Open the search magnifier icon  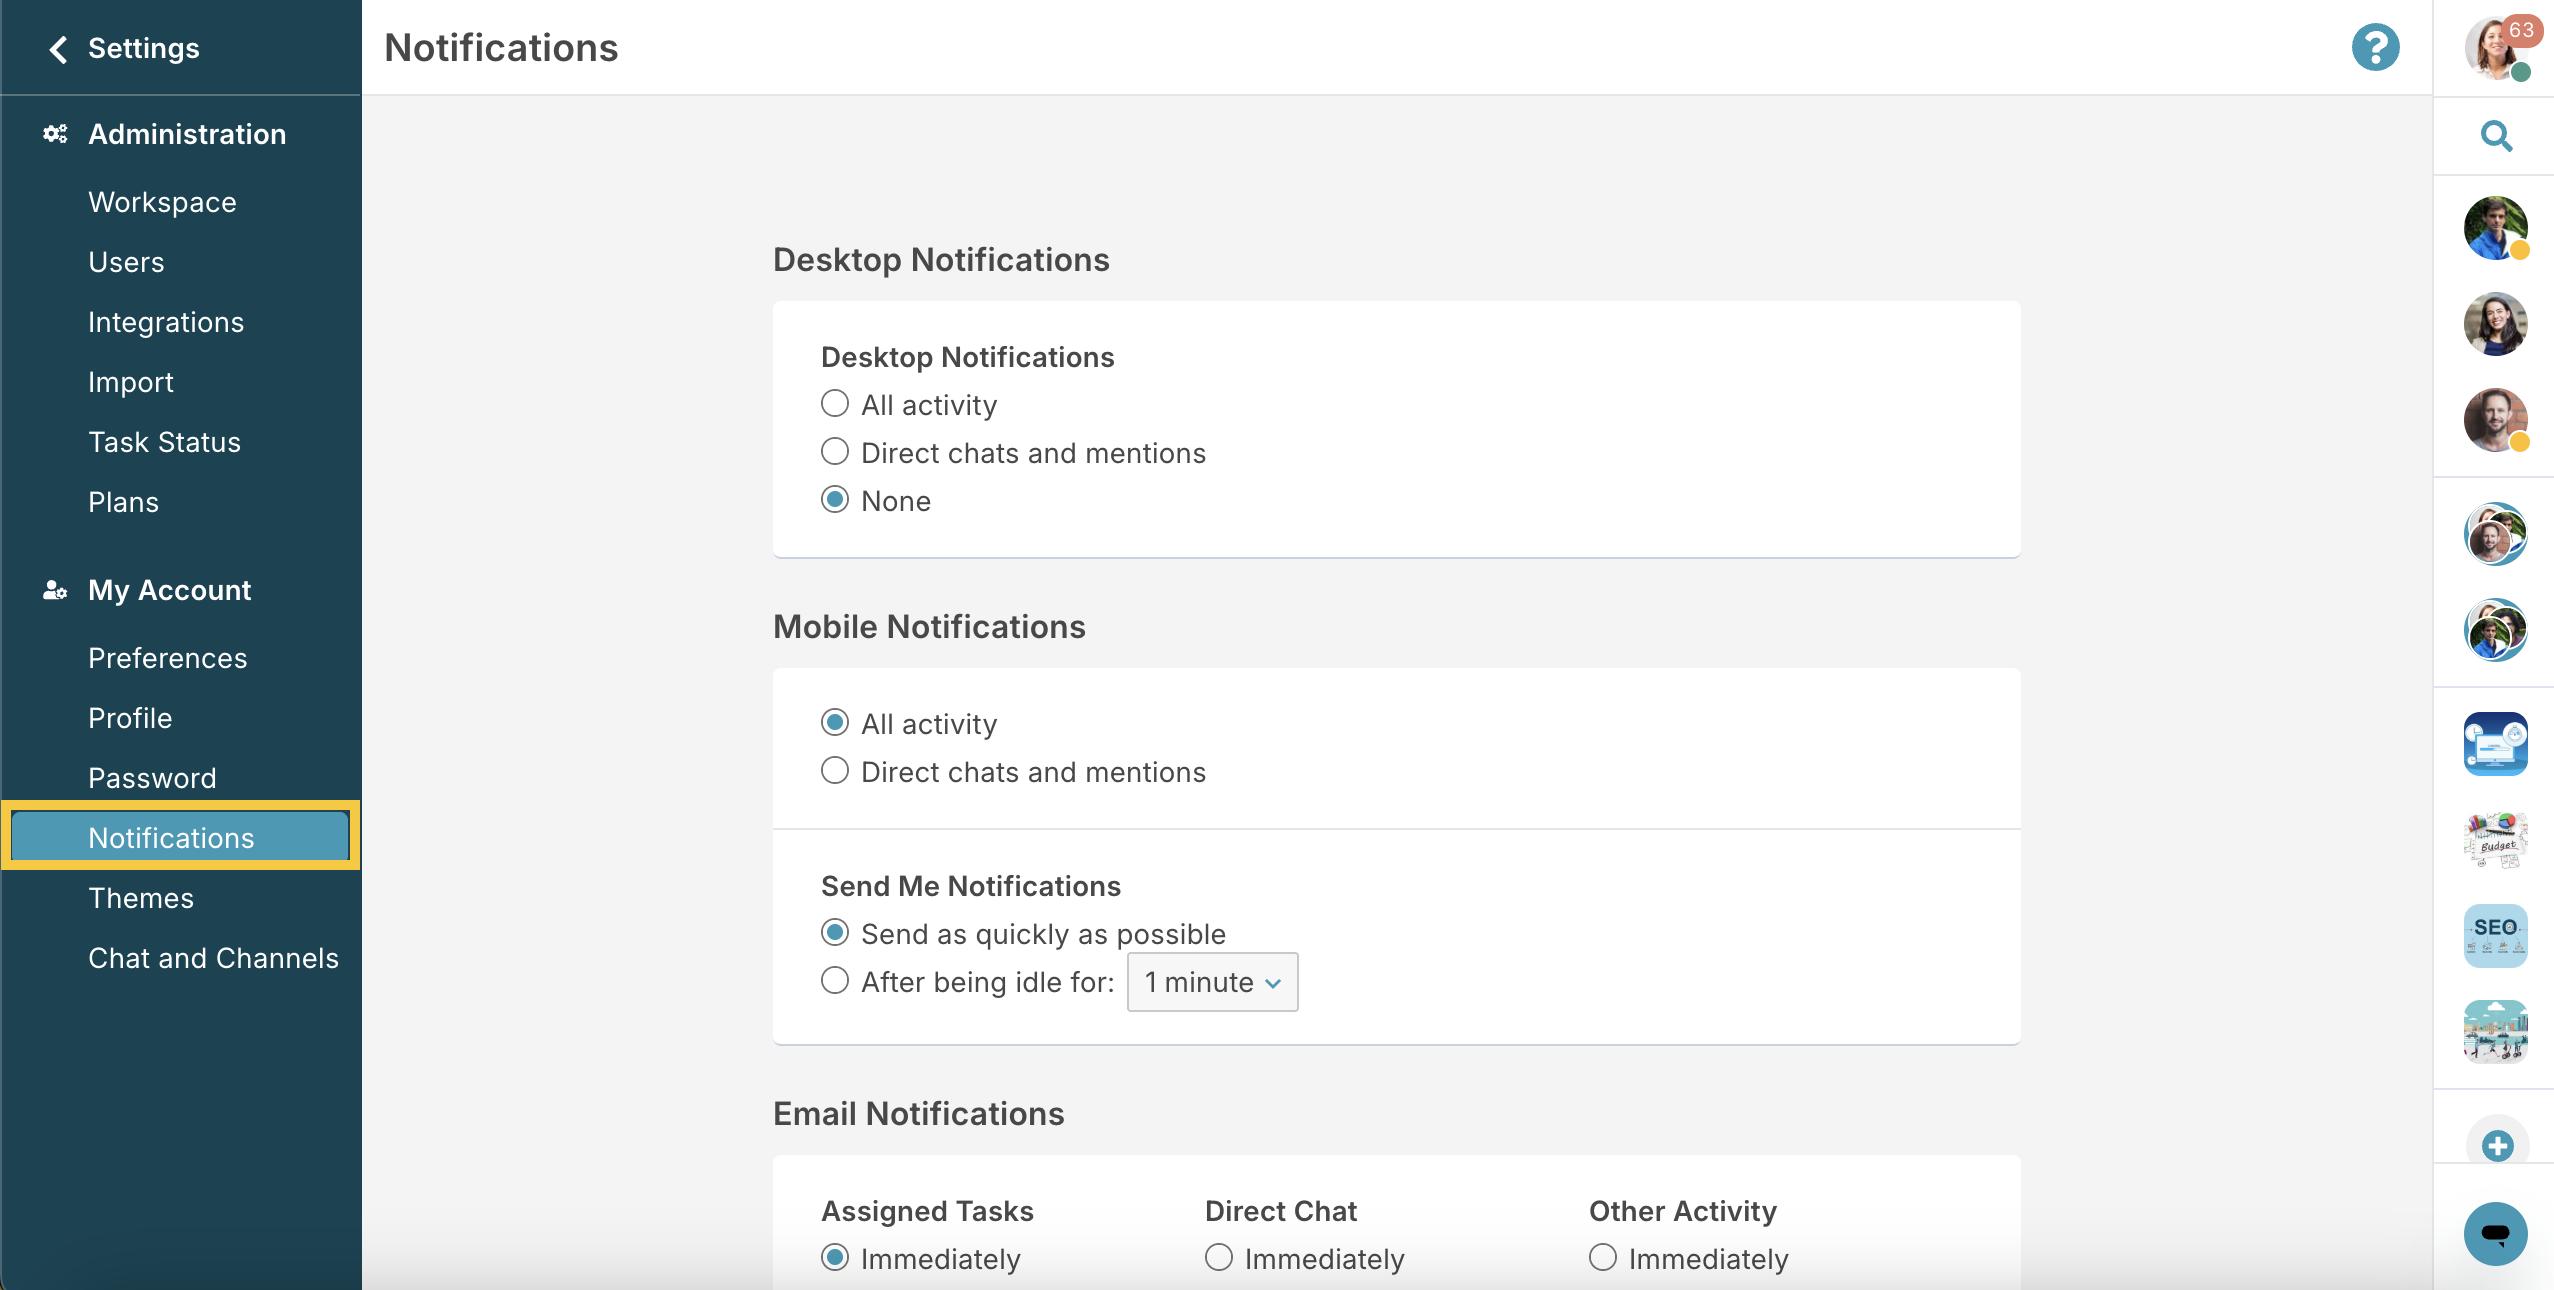tap(2497, 136)
